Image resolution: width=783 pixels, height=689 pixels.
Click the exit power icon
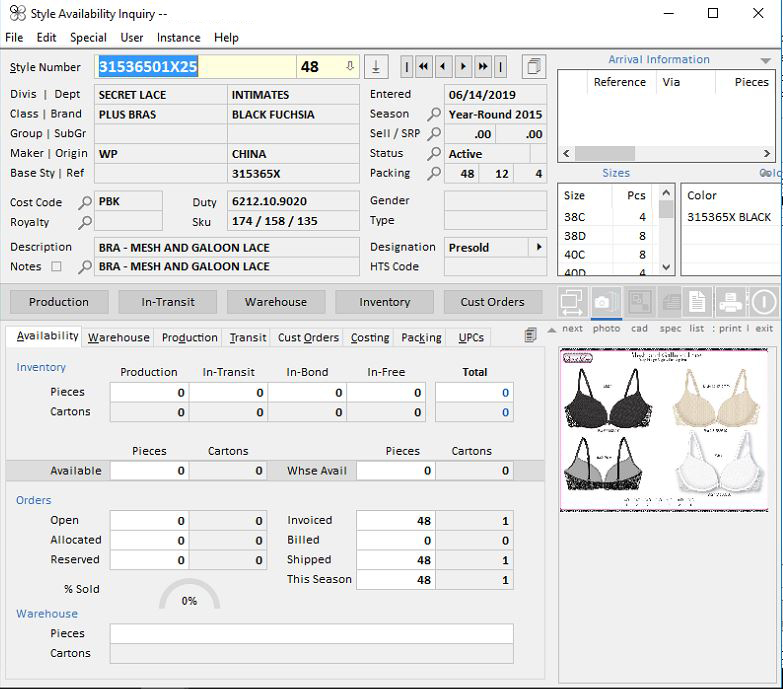(x=764, y=302)
